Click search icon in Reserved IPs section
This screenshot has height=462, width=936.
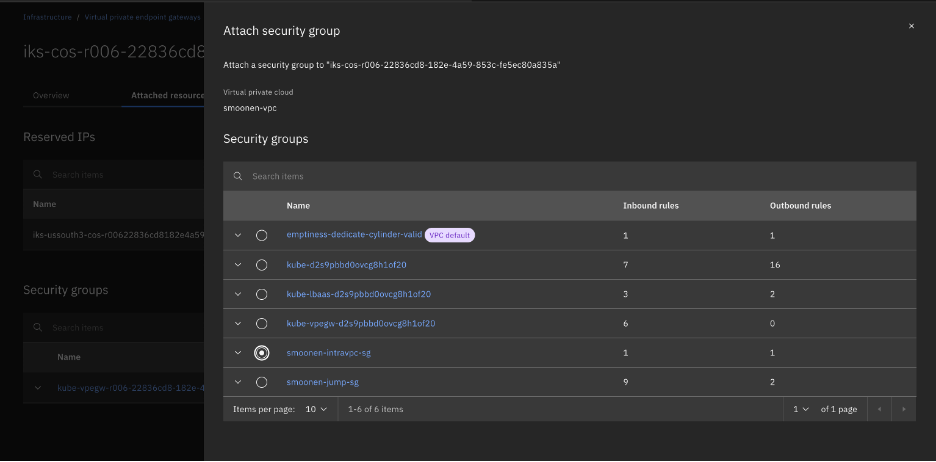click(38, 175)
